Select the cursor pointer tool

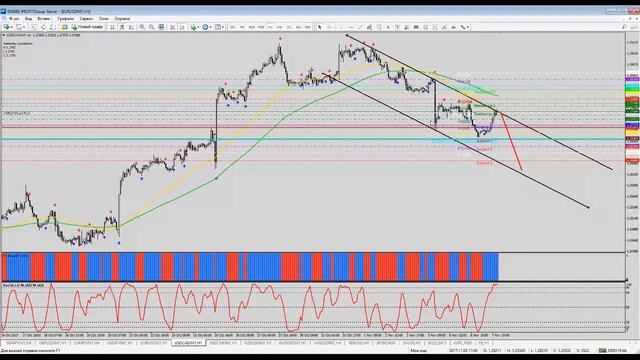tap(320, 27)
